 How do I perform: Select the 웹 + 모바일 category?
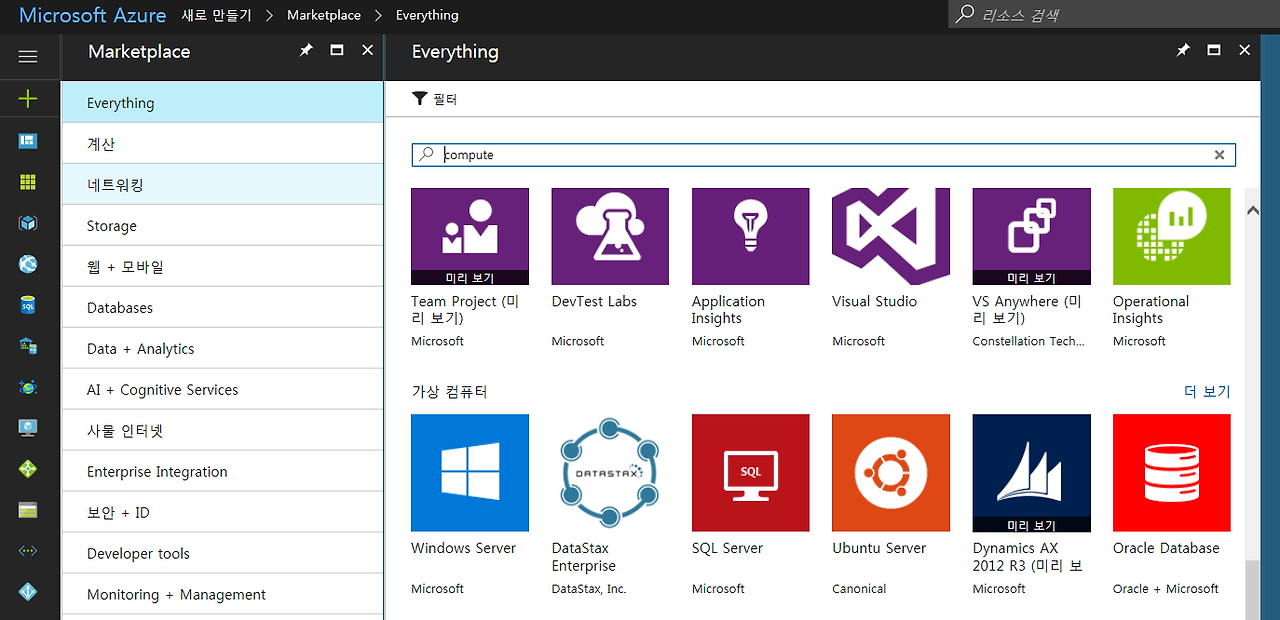(x=222, y=267)
